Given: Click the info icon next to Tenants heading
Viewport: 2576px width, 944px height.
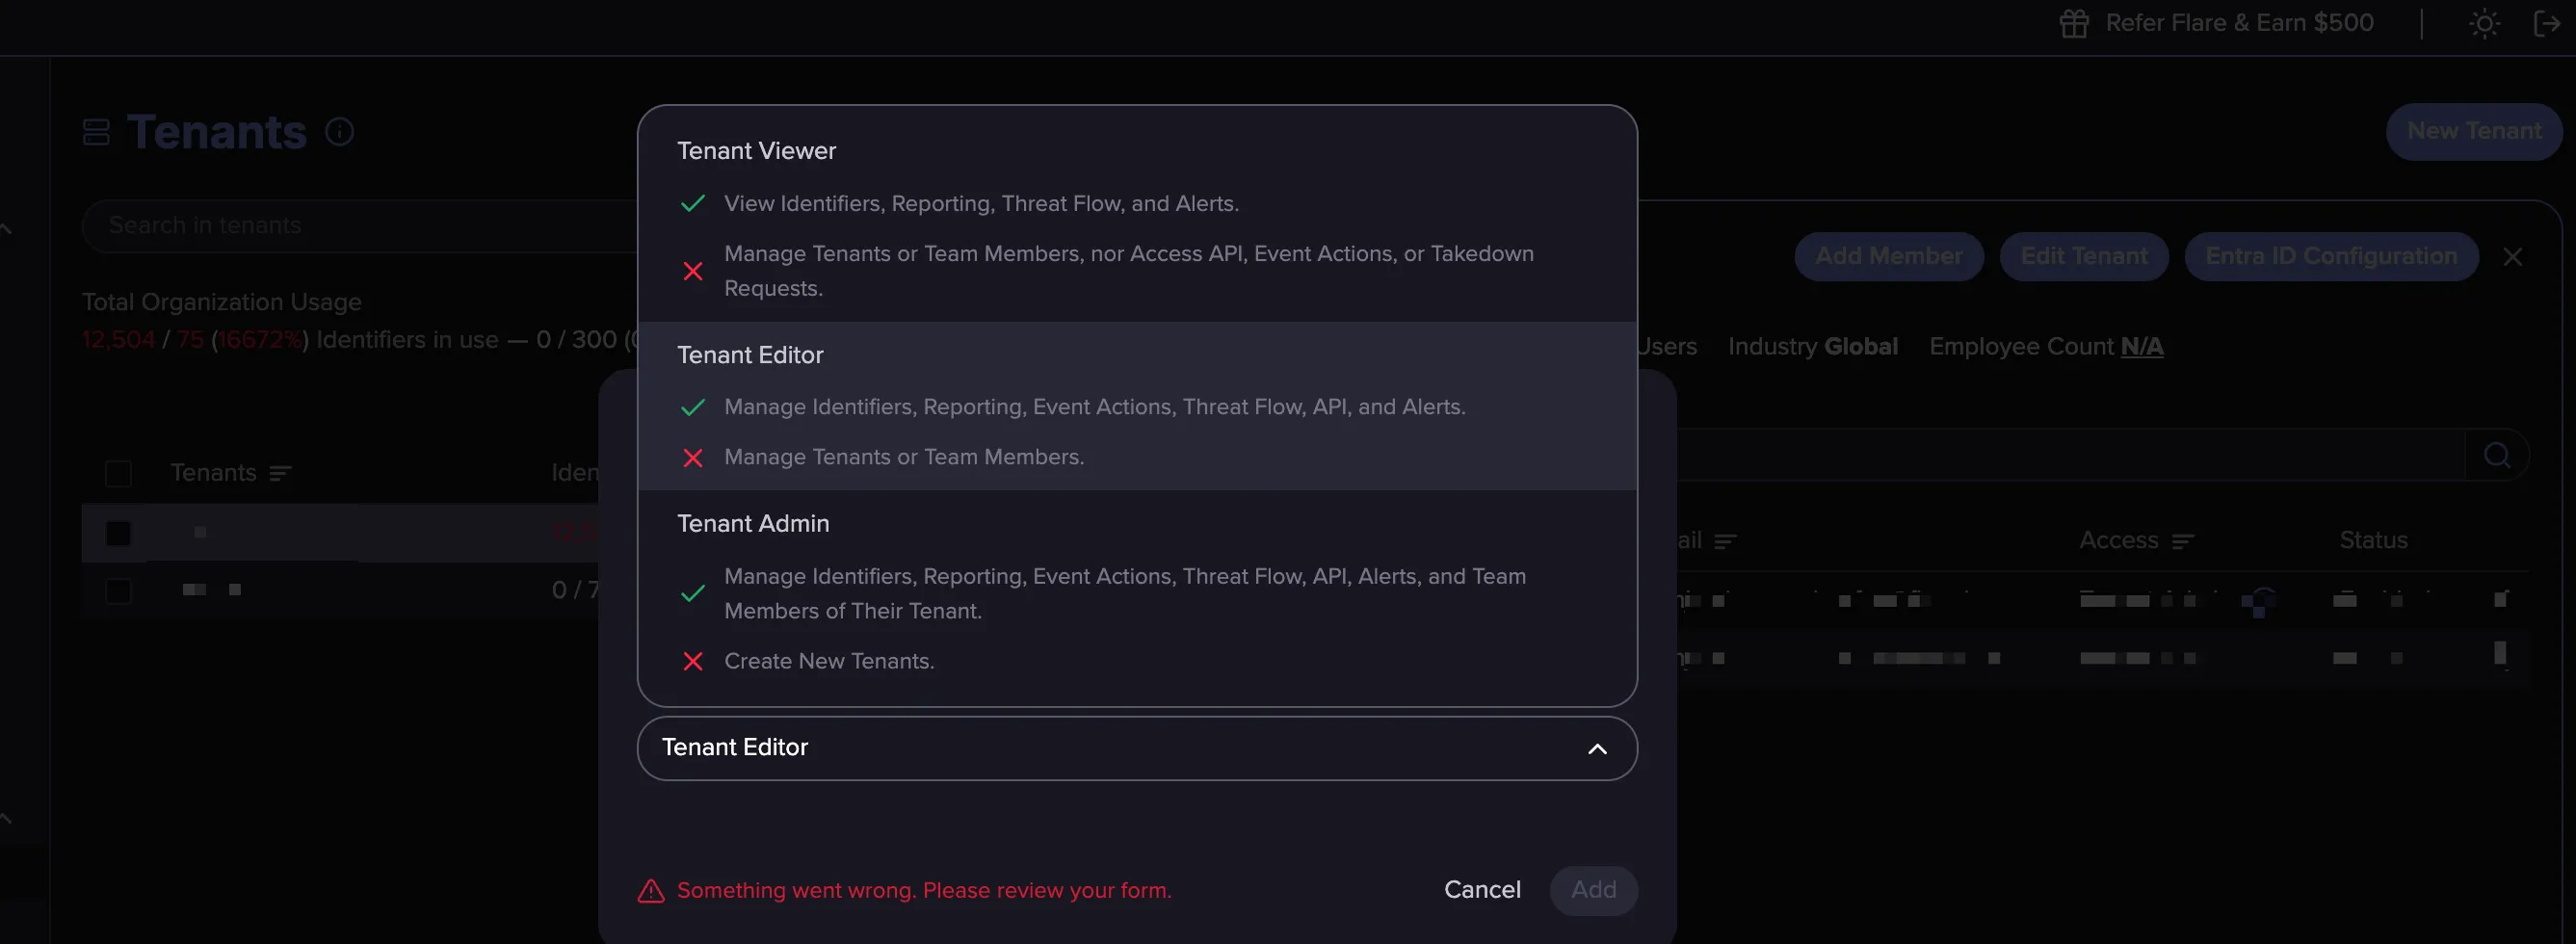Looking at the screenshot, I should [x=340, y=132].
